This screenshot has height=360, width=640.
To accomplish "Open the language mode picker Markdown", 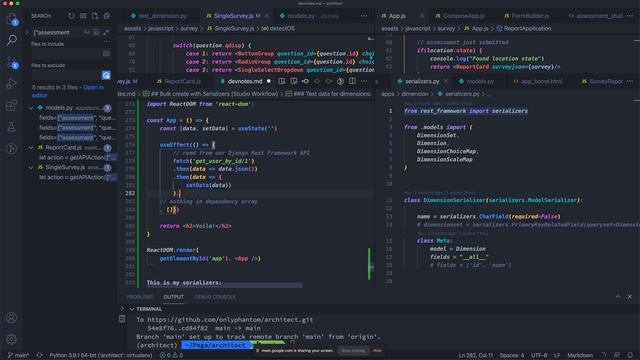I will 580,355.
